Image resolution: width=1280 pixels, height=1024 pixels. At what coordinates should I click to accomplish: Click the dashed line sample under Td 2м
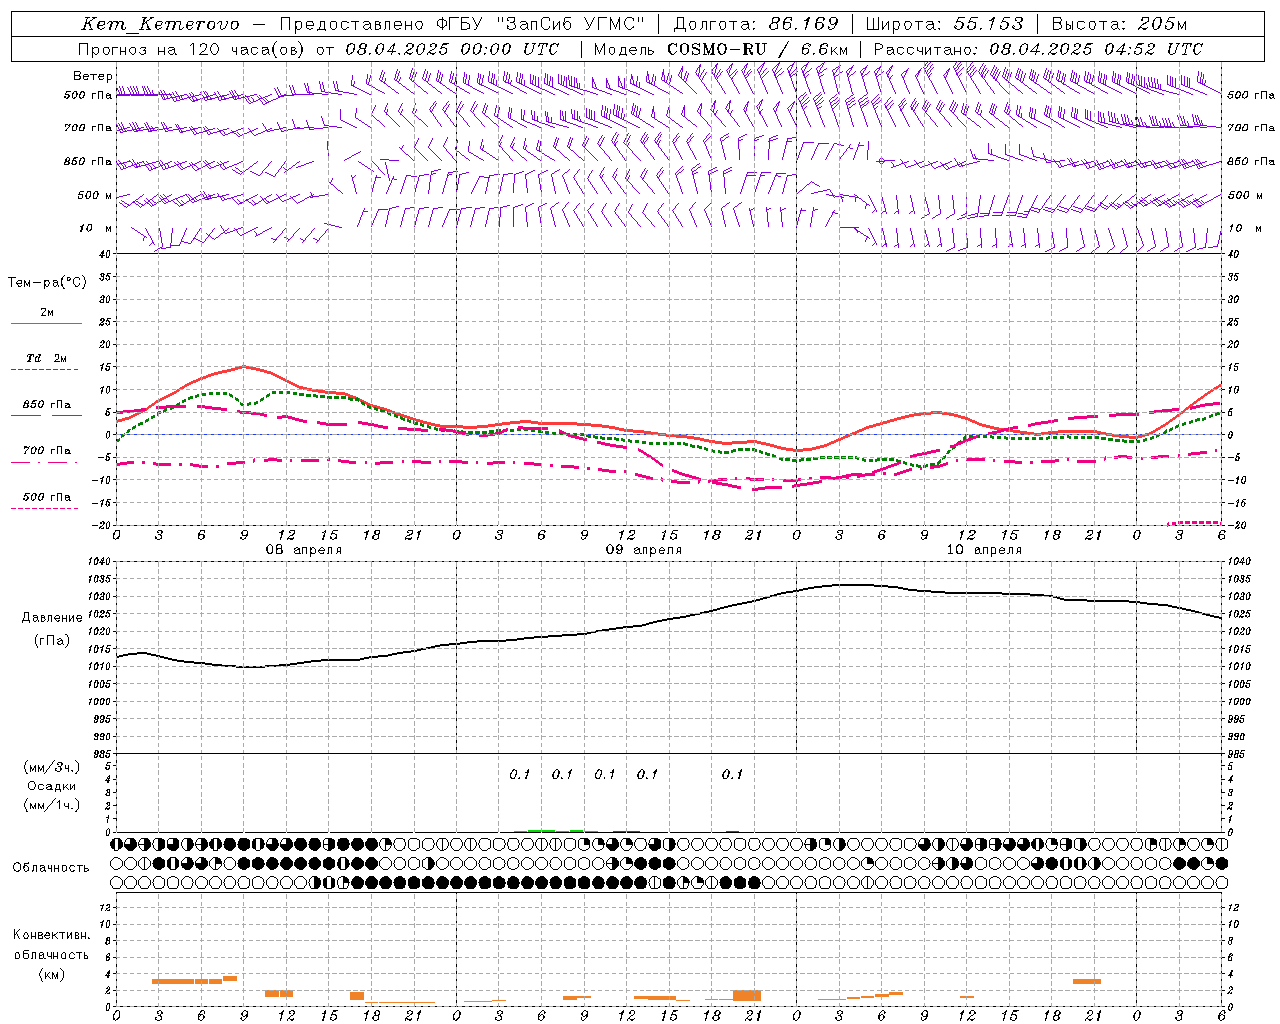point(45,370)
